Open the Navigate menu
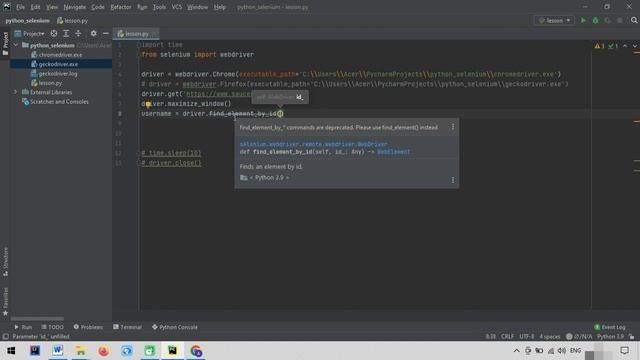This screenshot has width=640, height=360. point(75,7)
